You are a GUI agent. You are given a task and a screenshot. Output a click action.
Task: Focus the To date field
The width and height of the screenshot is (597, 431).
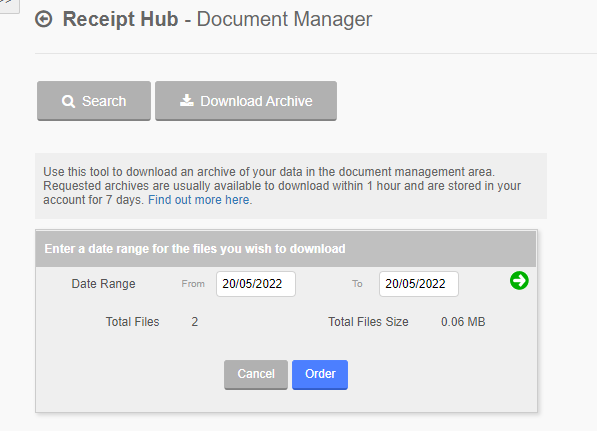(x=419, y=284)
